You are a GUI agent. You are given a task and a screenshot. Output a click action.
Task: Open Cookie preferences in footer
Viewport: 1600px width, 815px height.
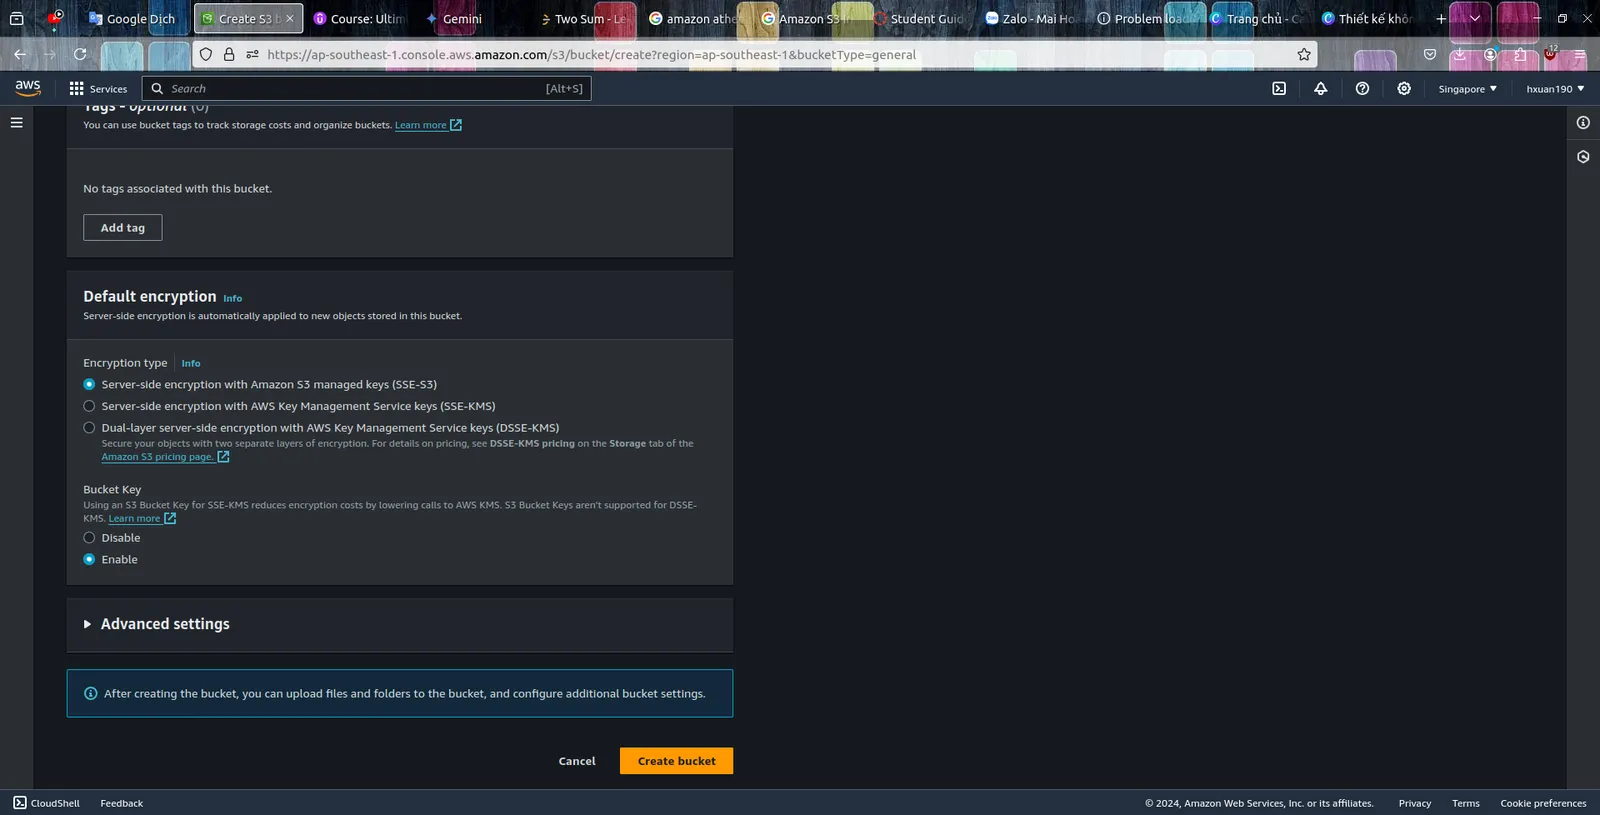point(1543,803)
